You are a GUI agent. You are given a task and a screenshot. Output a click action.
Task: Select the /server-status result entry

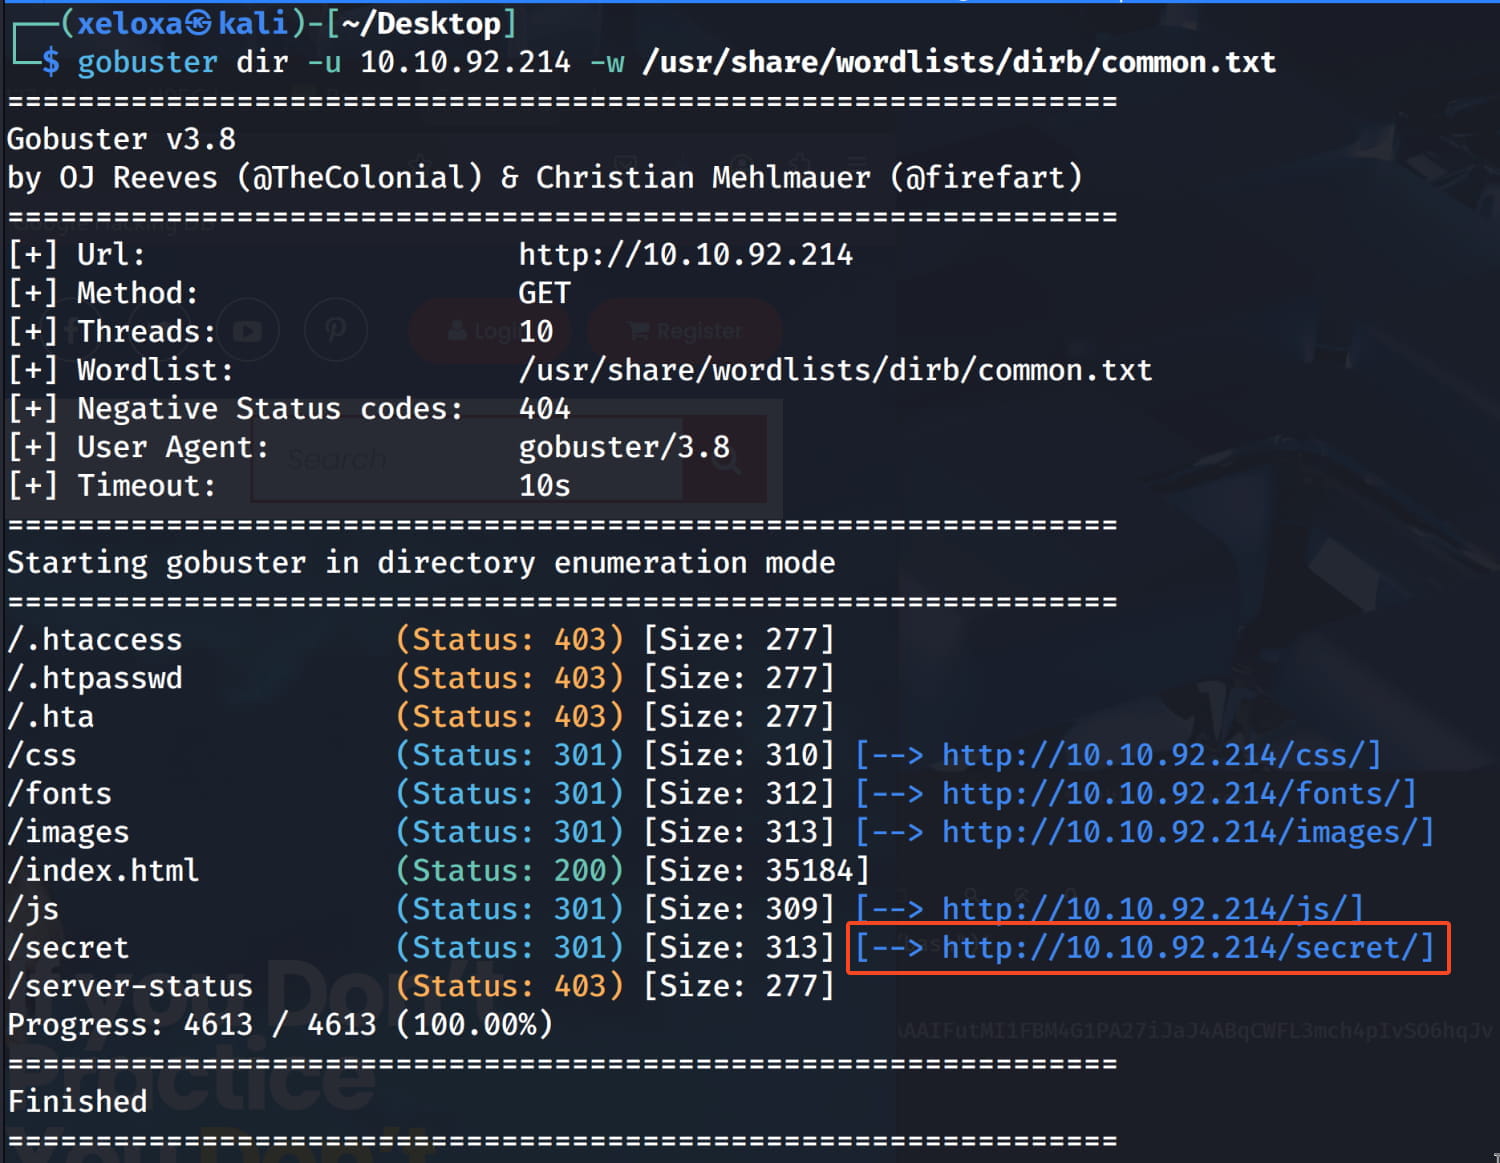click(x=130, y=986)
